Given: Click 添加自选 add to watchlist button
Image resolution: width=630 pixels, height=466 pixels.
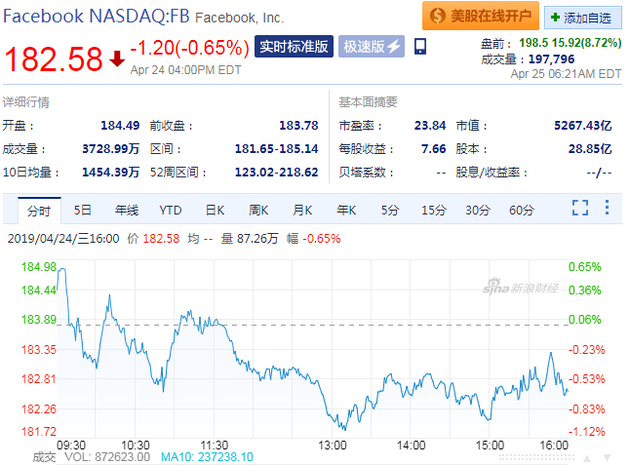Looking at the screenshot, I should [582, 18].
